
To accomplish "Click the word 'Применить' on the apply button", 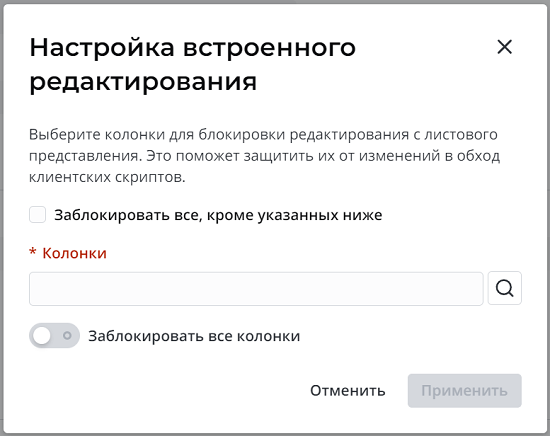I will click(464, 391).
